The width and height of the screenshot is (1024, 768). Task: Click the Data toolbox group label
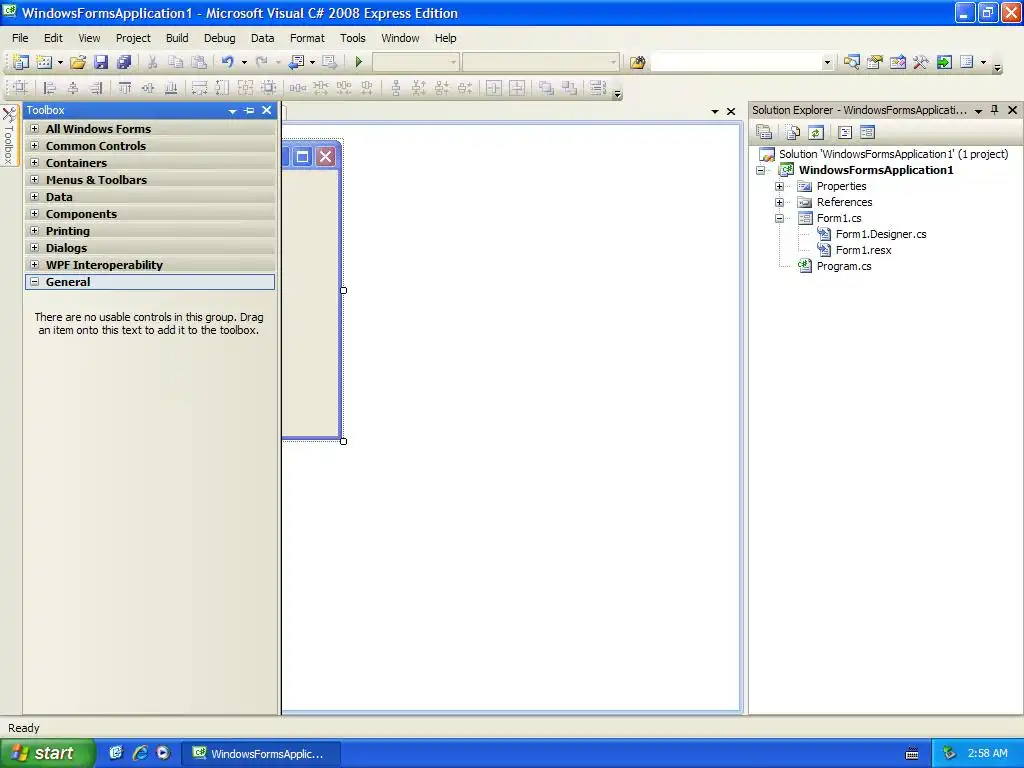59,197
